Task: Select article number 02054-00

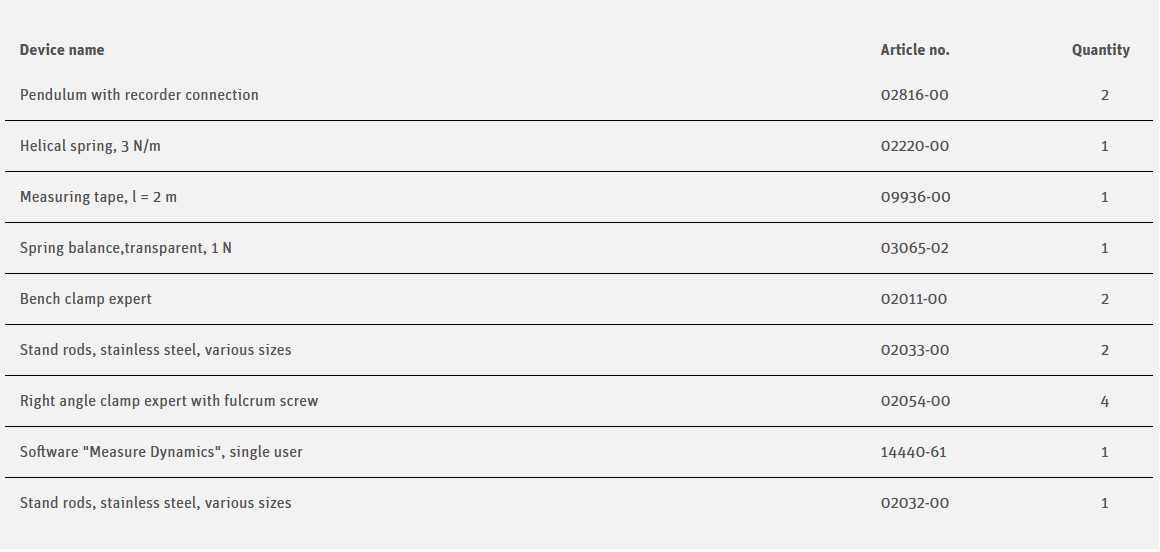Action: point(915,401)
